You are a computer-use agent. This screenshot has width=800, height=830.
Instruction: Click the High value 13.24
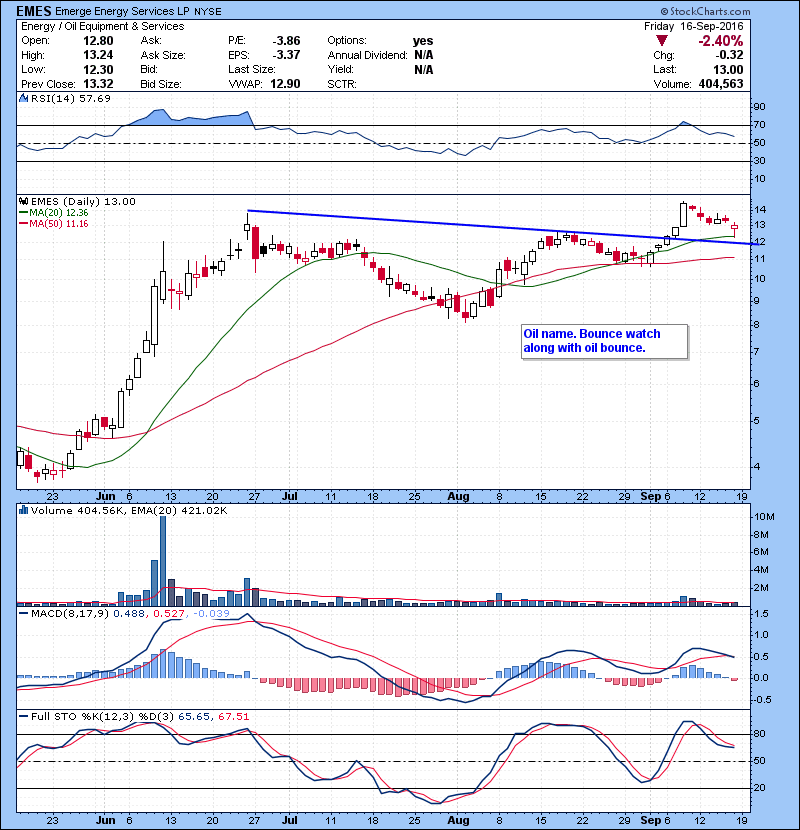[x=98, y=55]
